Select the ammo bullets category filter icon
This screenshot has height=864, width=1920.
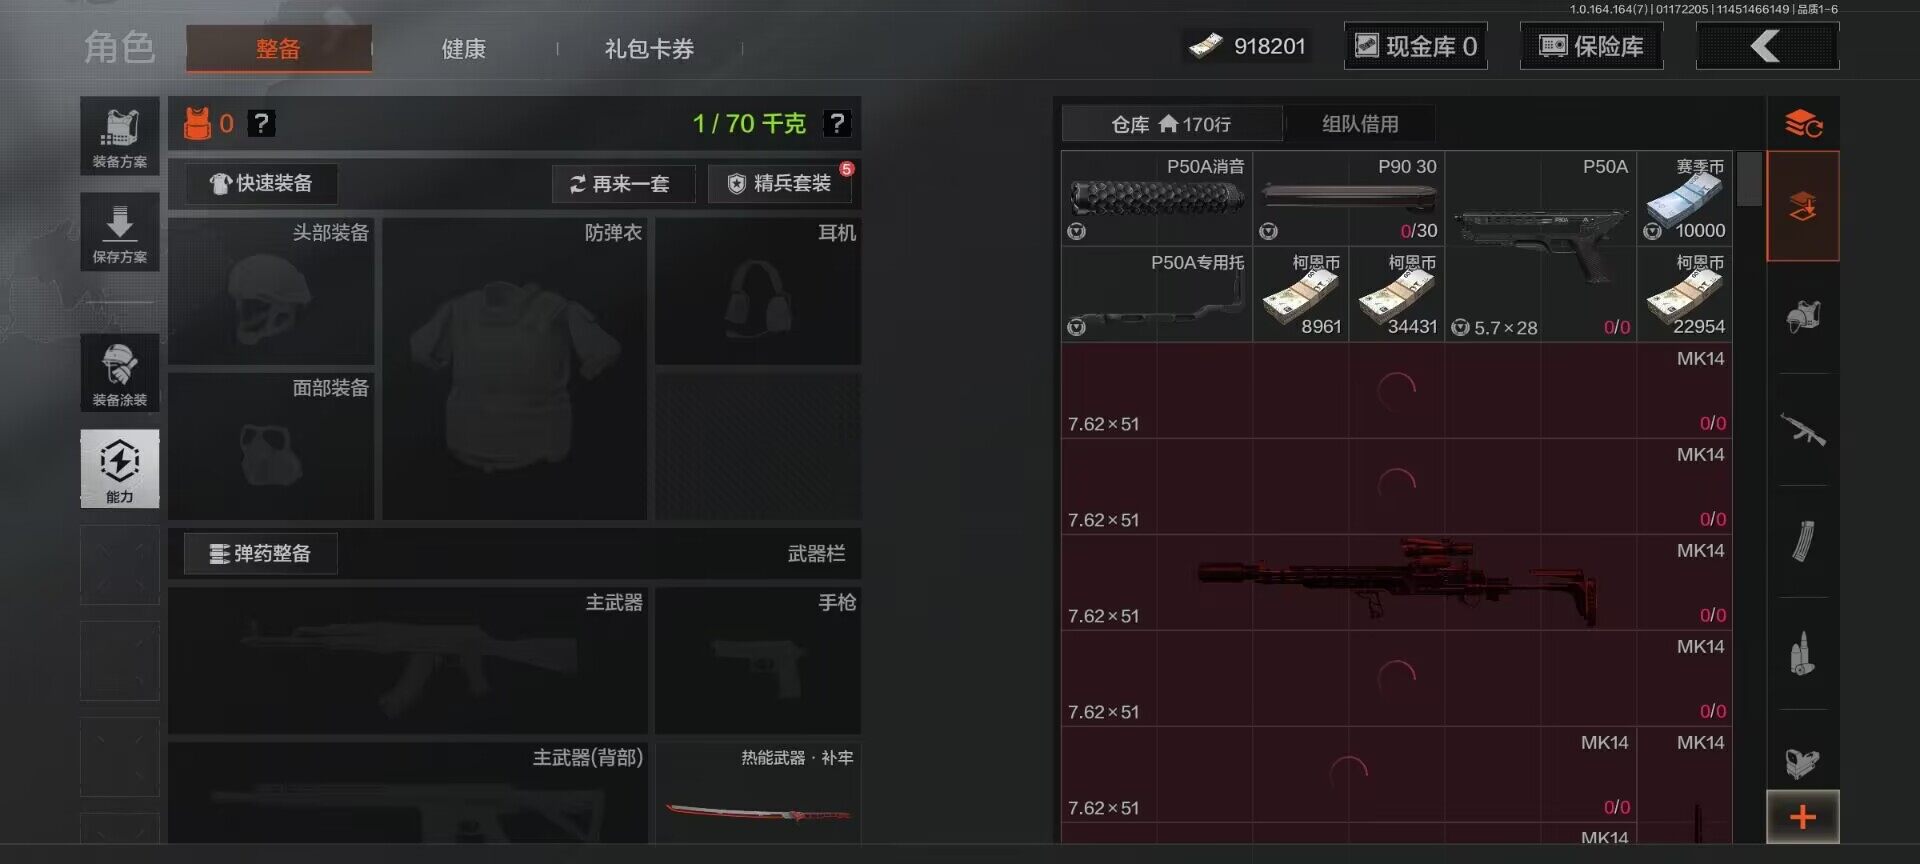coord(1803,654)
